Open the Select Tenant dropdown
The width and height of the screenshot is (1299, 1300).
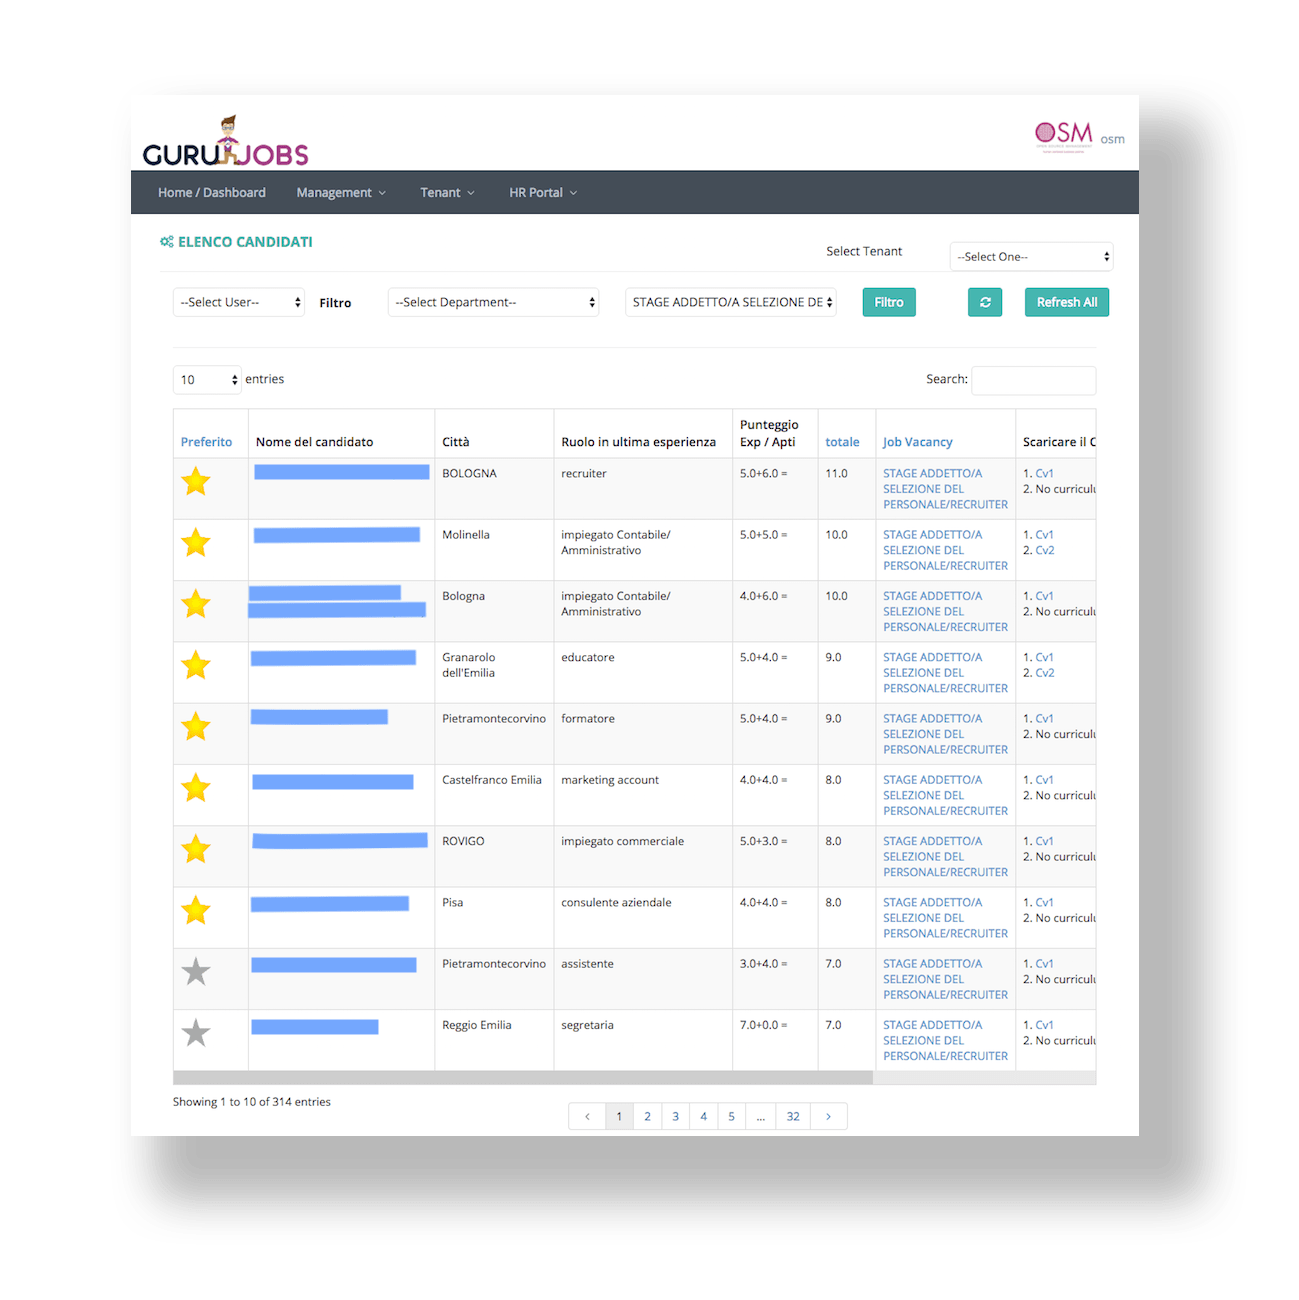click(x=1030, y=256)
